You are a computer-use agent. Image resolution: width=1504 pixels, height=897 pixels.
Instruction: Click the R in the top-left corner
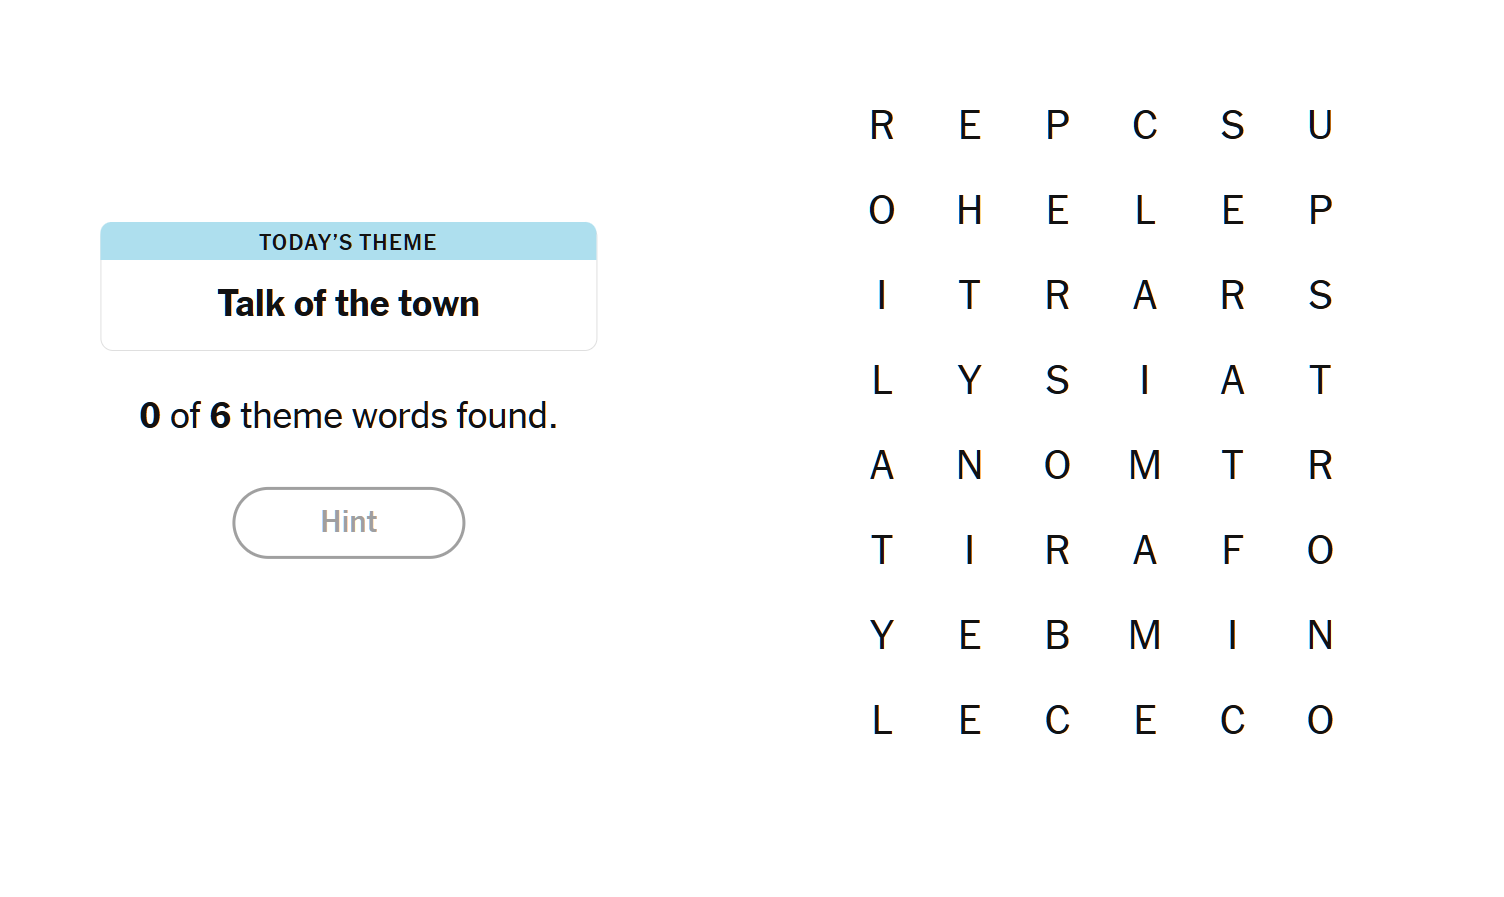881,125
